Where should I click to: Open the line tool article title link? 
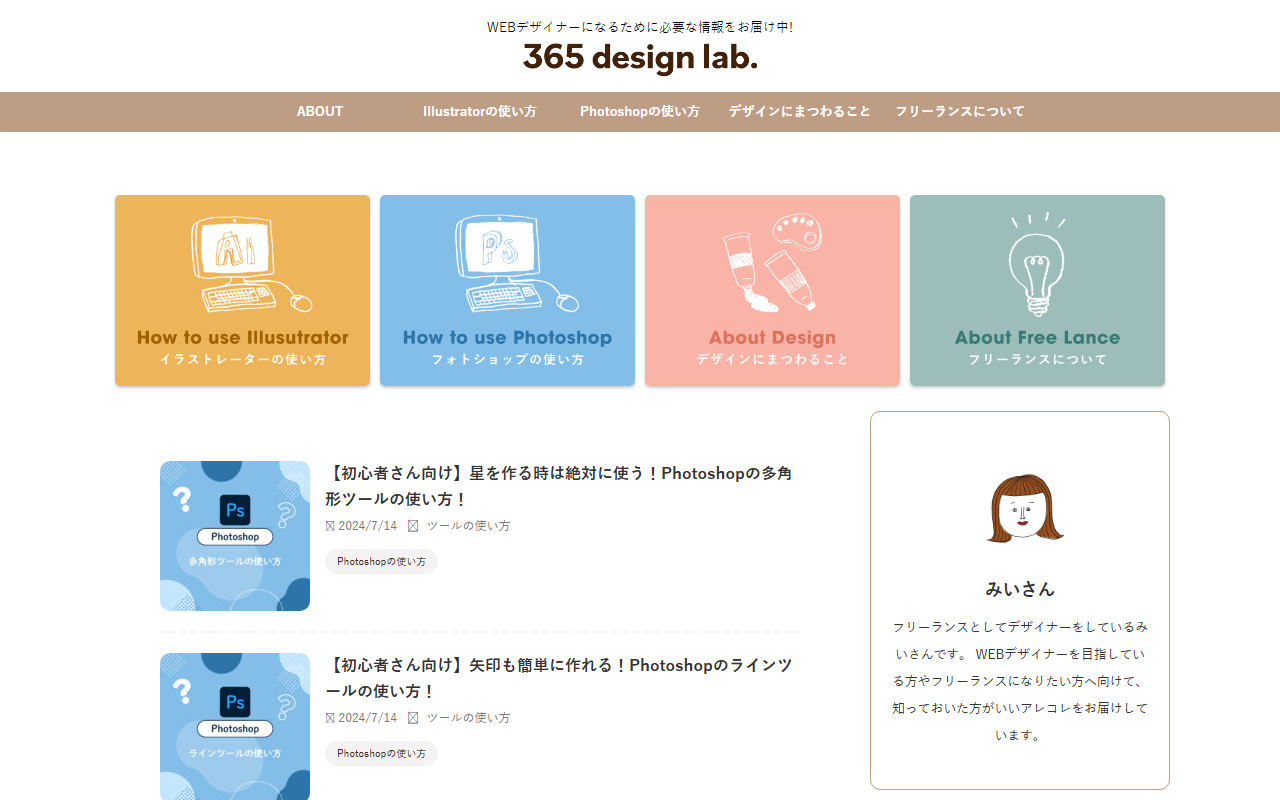pos(558,677)
